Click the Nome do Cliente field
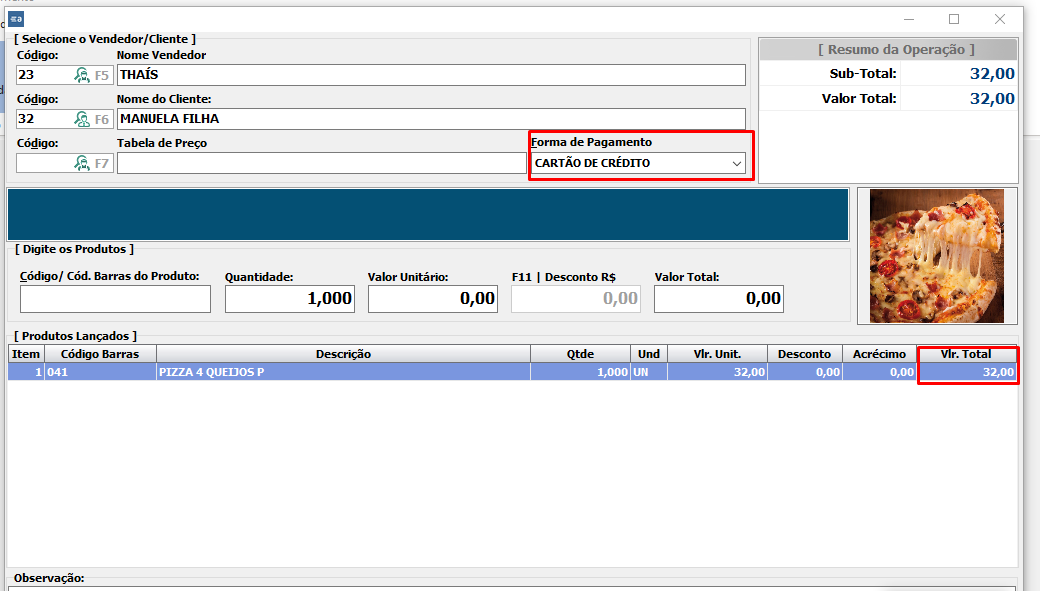Image resolution: width=1040 pixels, height=591 pixels. 430,119
